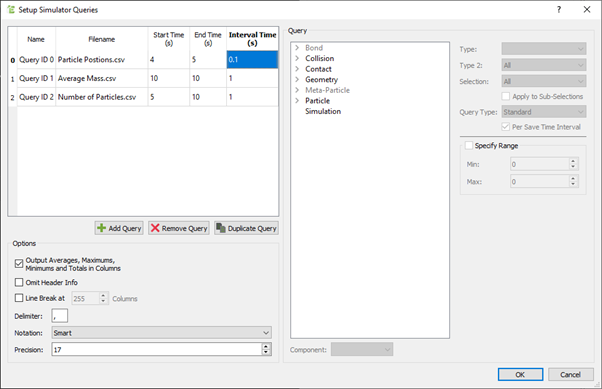Image resolution: width=602 pixels, height=389 pixels.
Task: Toggle Output Averages, Maximums checkbox
Action: (19, 264)
